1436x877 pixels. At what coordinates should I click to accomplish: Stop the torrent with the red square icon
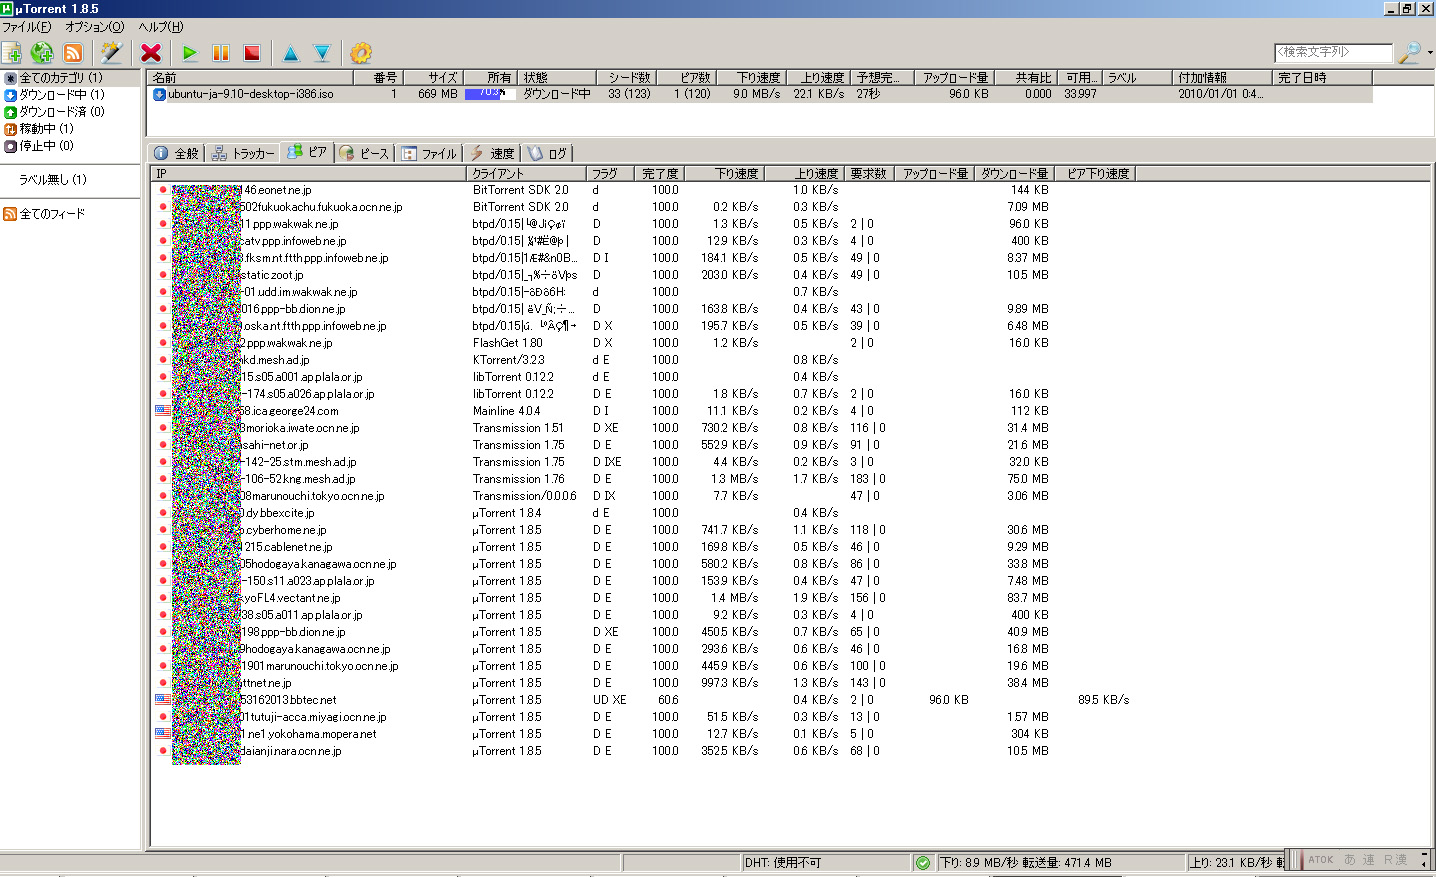pyautogui.click(x=252, y=53)
